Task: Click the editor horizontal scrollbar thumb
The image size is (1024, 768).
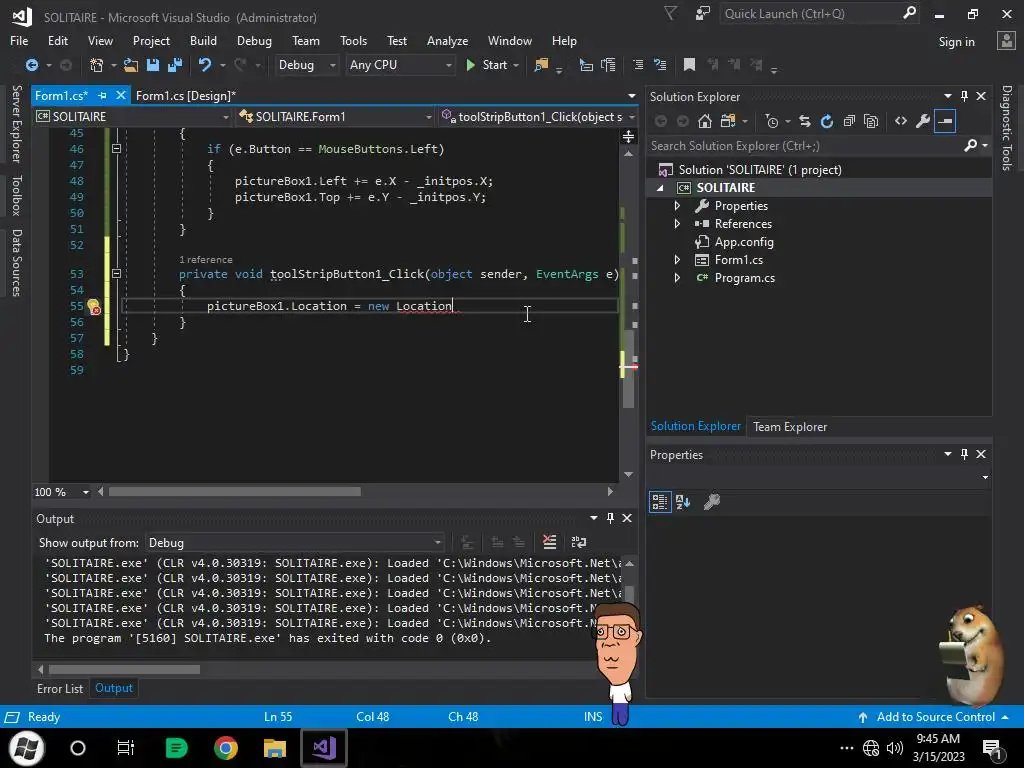Action: point(234,492)
